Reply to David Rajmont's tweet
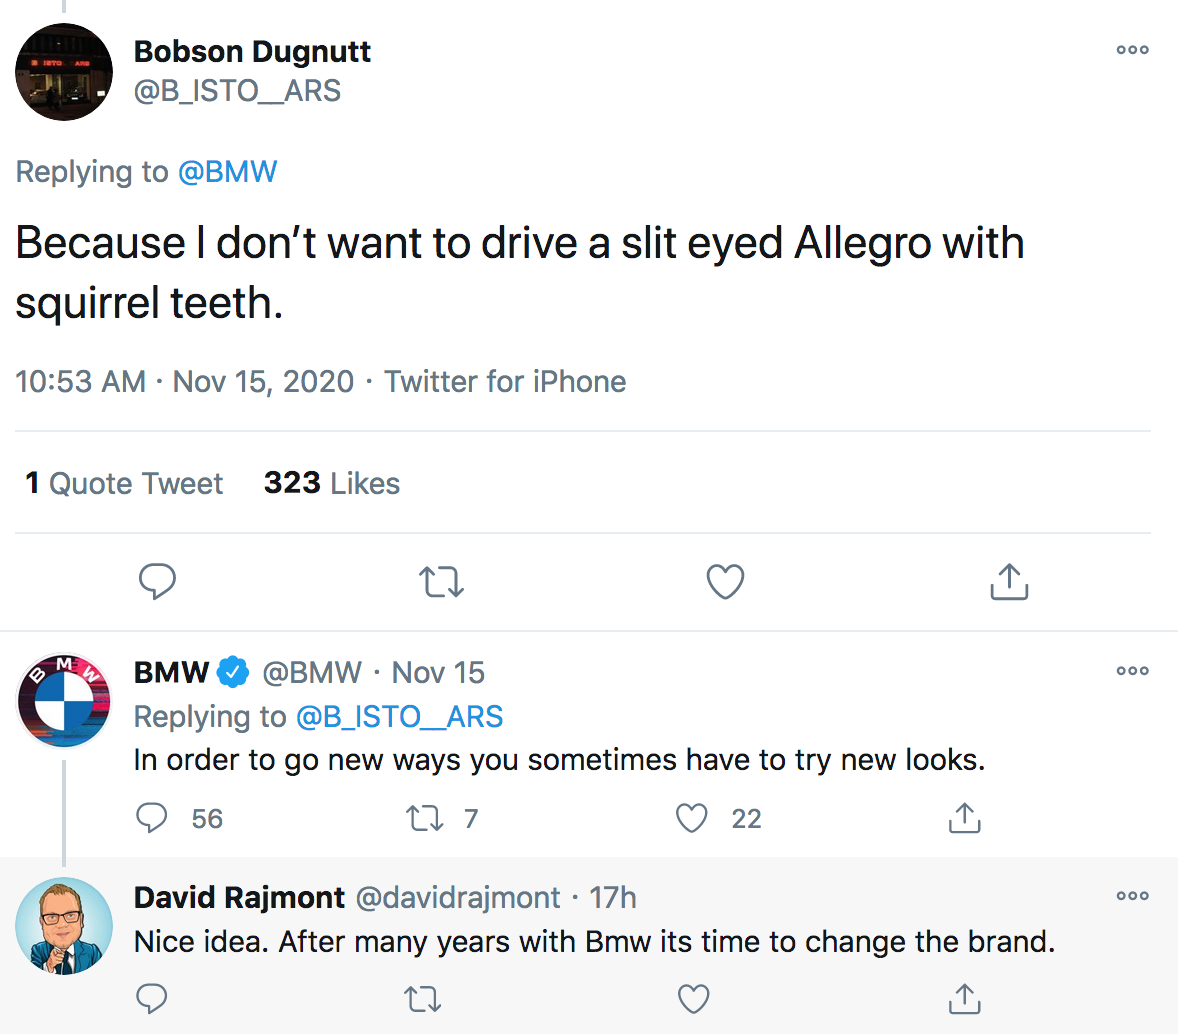The width and height of the screenshot is (1178, 1034). point(152,997)
